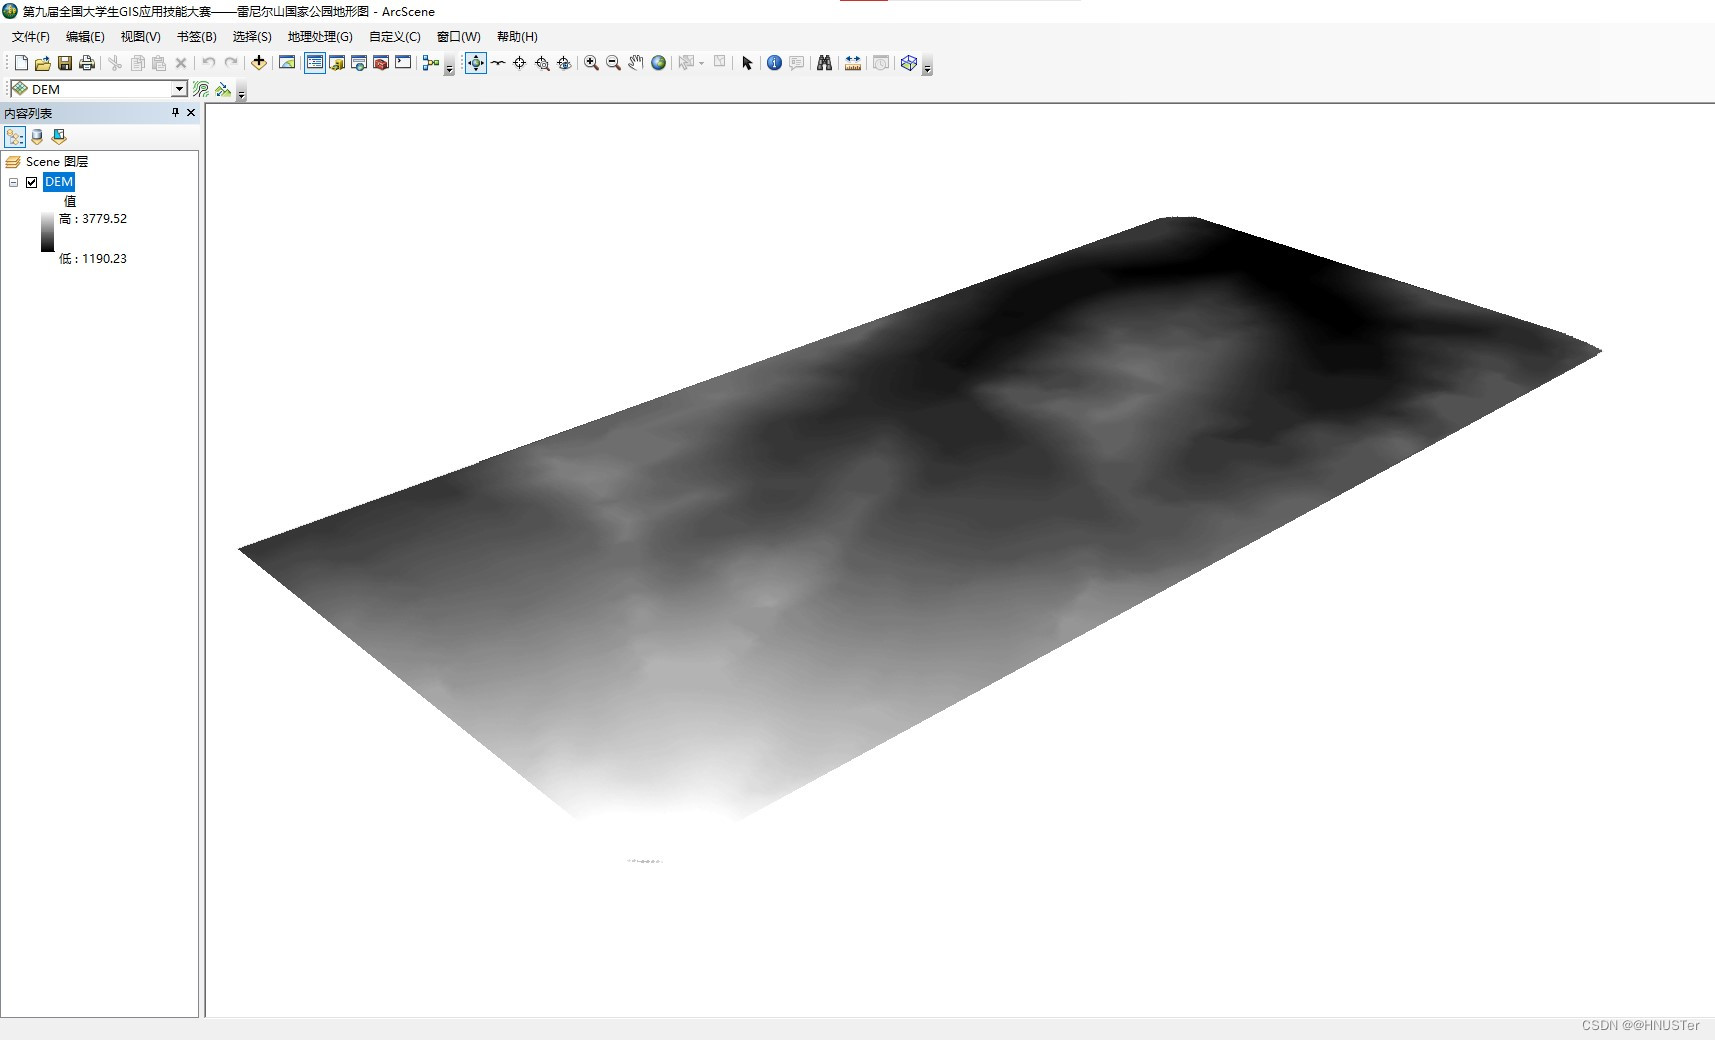Select the Fly tool
The height and width of the screenshot is (1040, 1715).
[x=498, y=63]
